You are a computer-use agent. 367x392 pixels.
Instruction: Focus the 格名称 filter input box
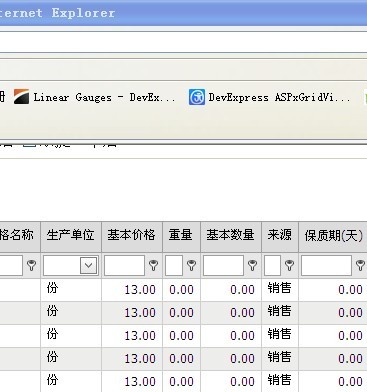pyautogui.click(x=11, y=265)
